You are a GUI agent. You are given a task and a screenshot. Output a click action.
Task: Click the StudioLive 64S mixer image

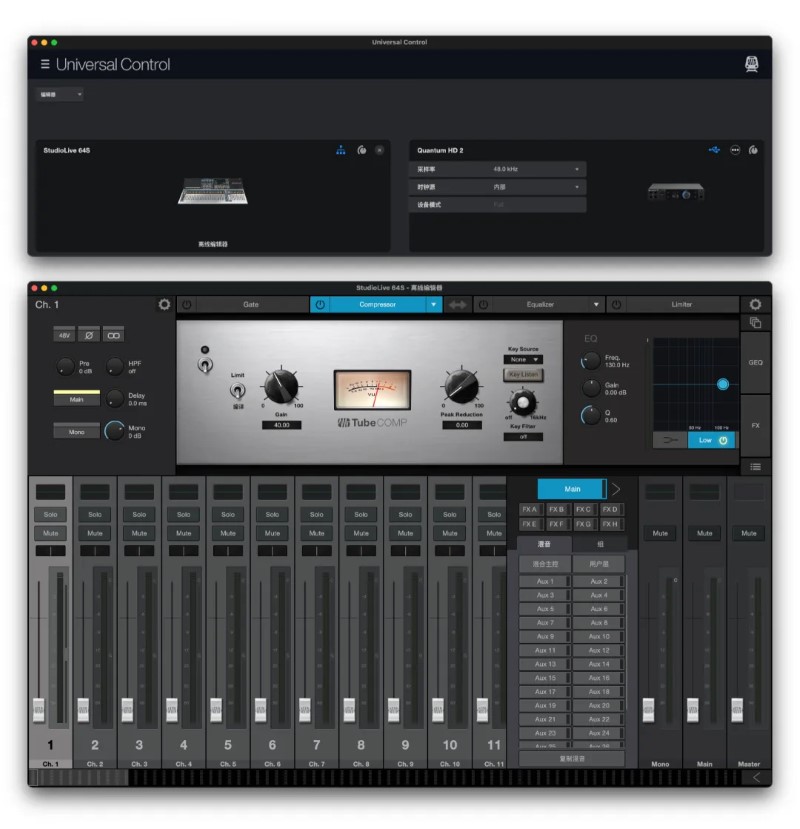213,191
